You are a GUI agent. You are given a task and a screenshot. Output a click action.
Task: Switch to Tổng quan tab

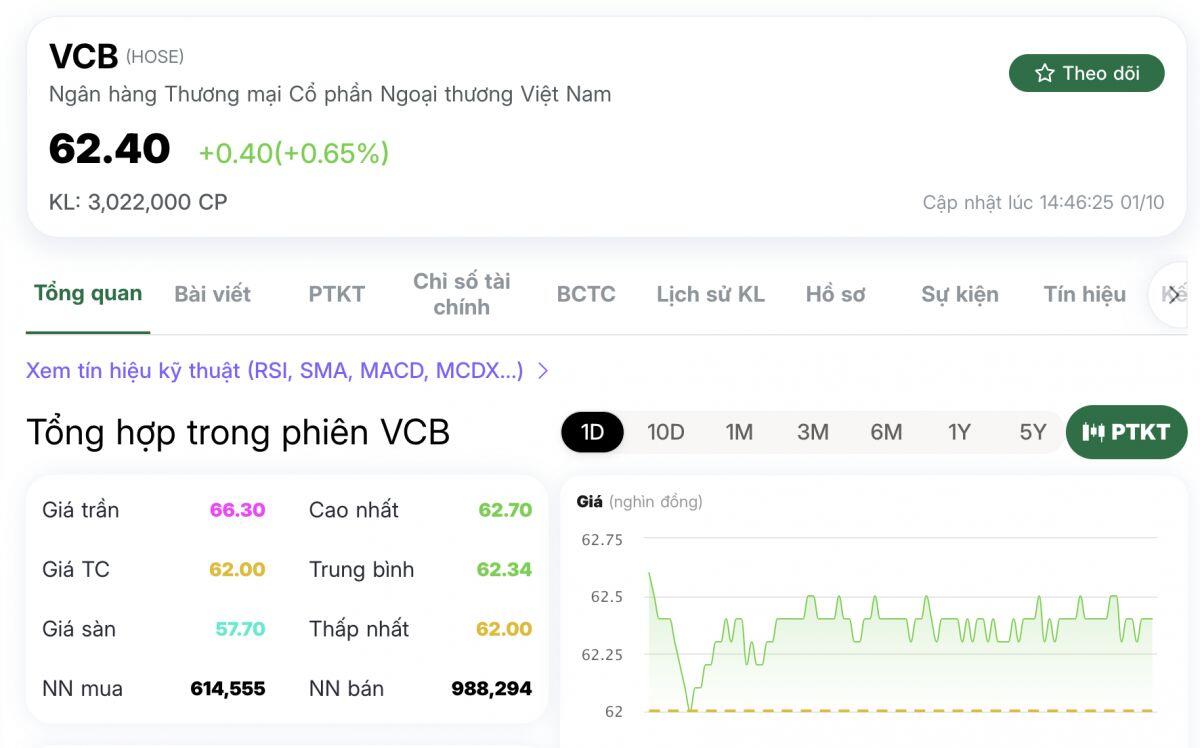tap(88, 293)
